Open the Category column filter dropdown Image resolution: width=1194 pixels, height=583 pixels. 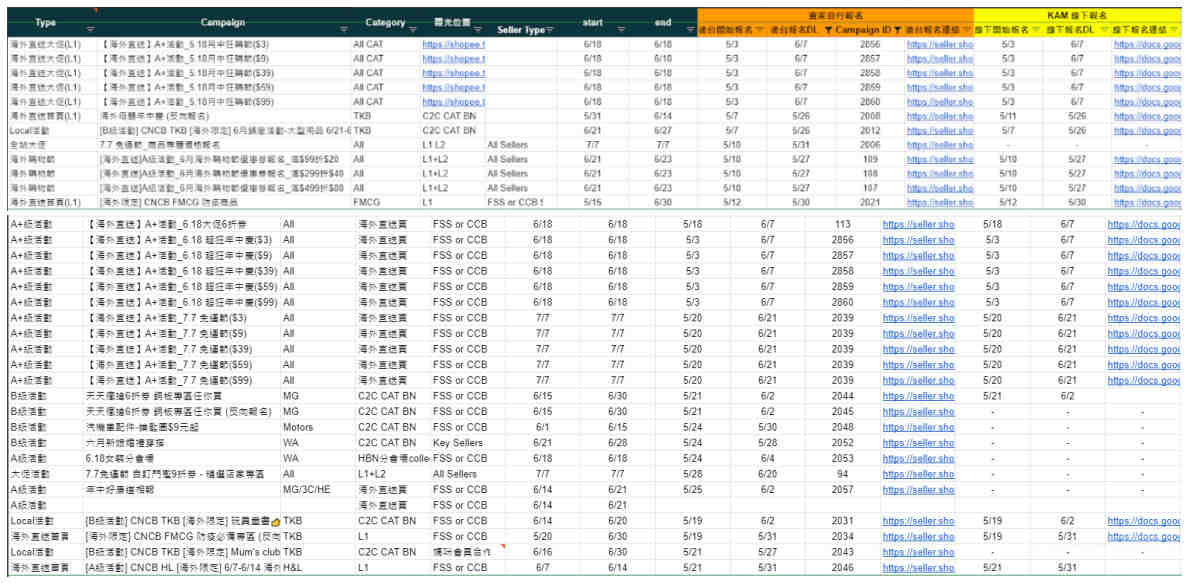[x=413, y=30]
